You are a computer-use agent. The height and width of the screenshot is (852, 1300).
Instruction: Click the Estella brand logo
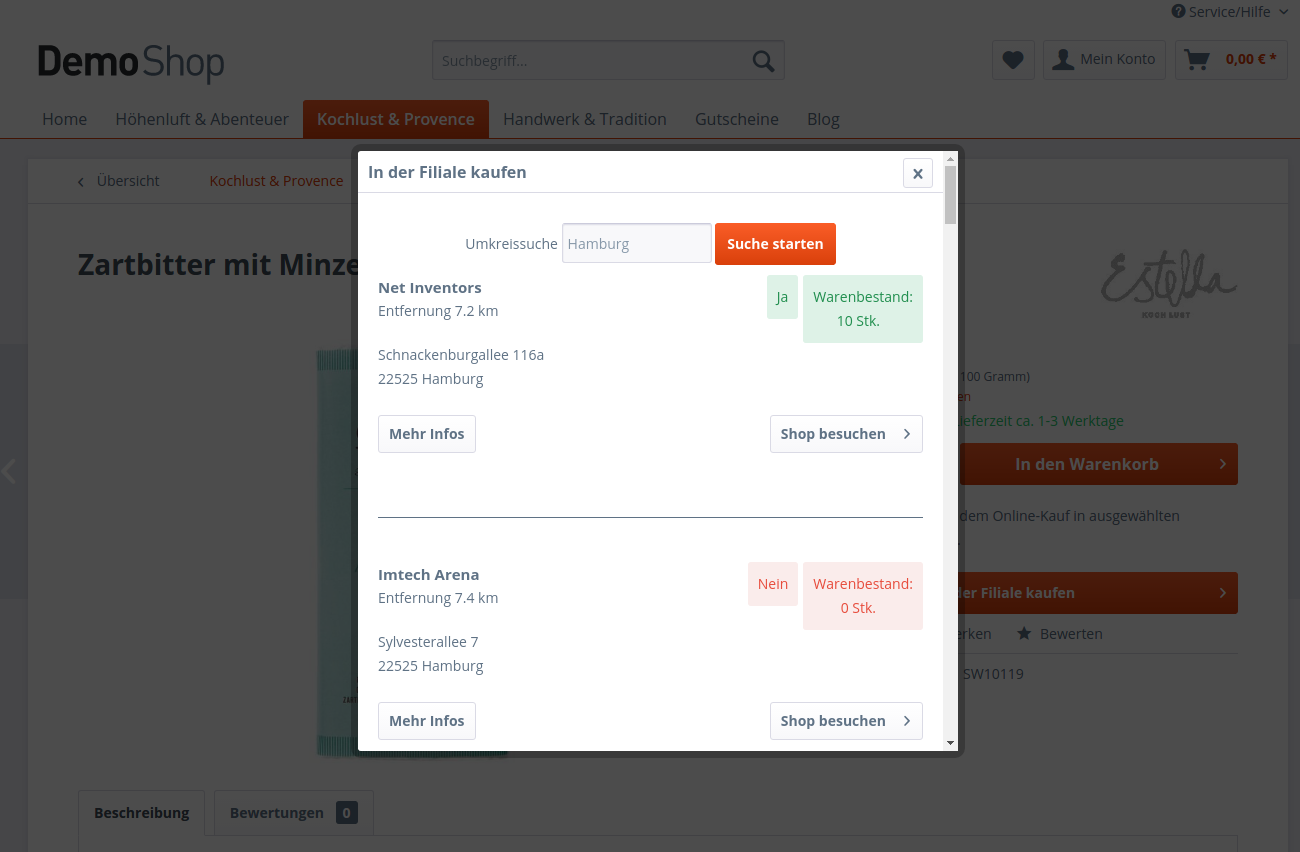1168,284
